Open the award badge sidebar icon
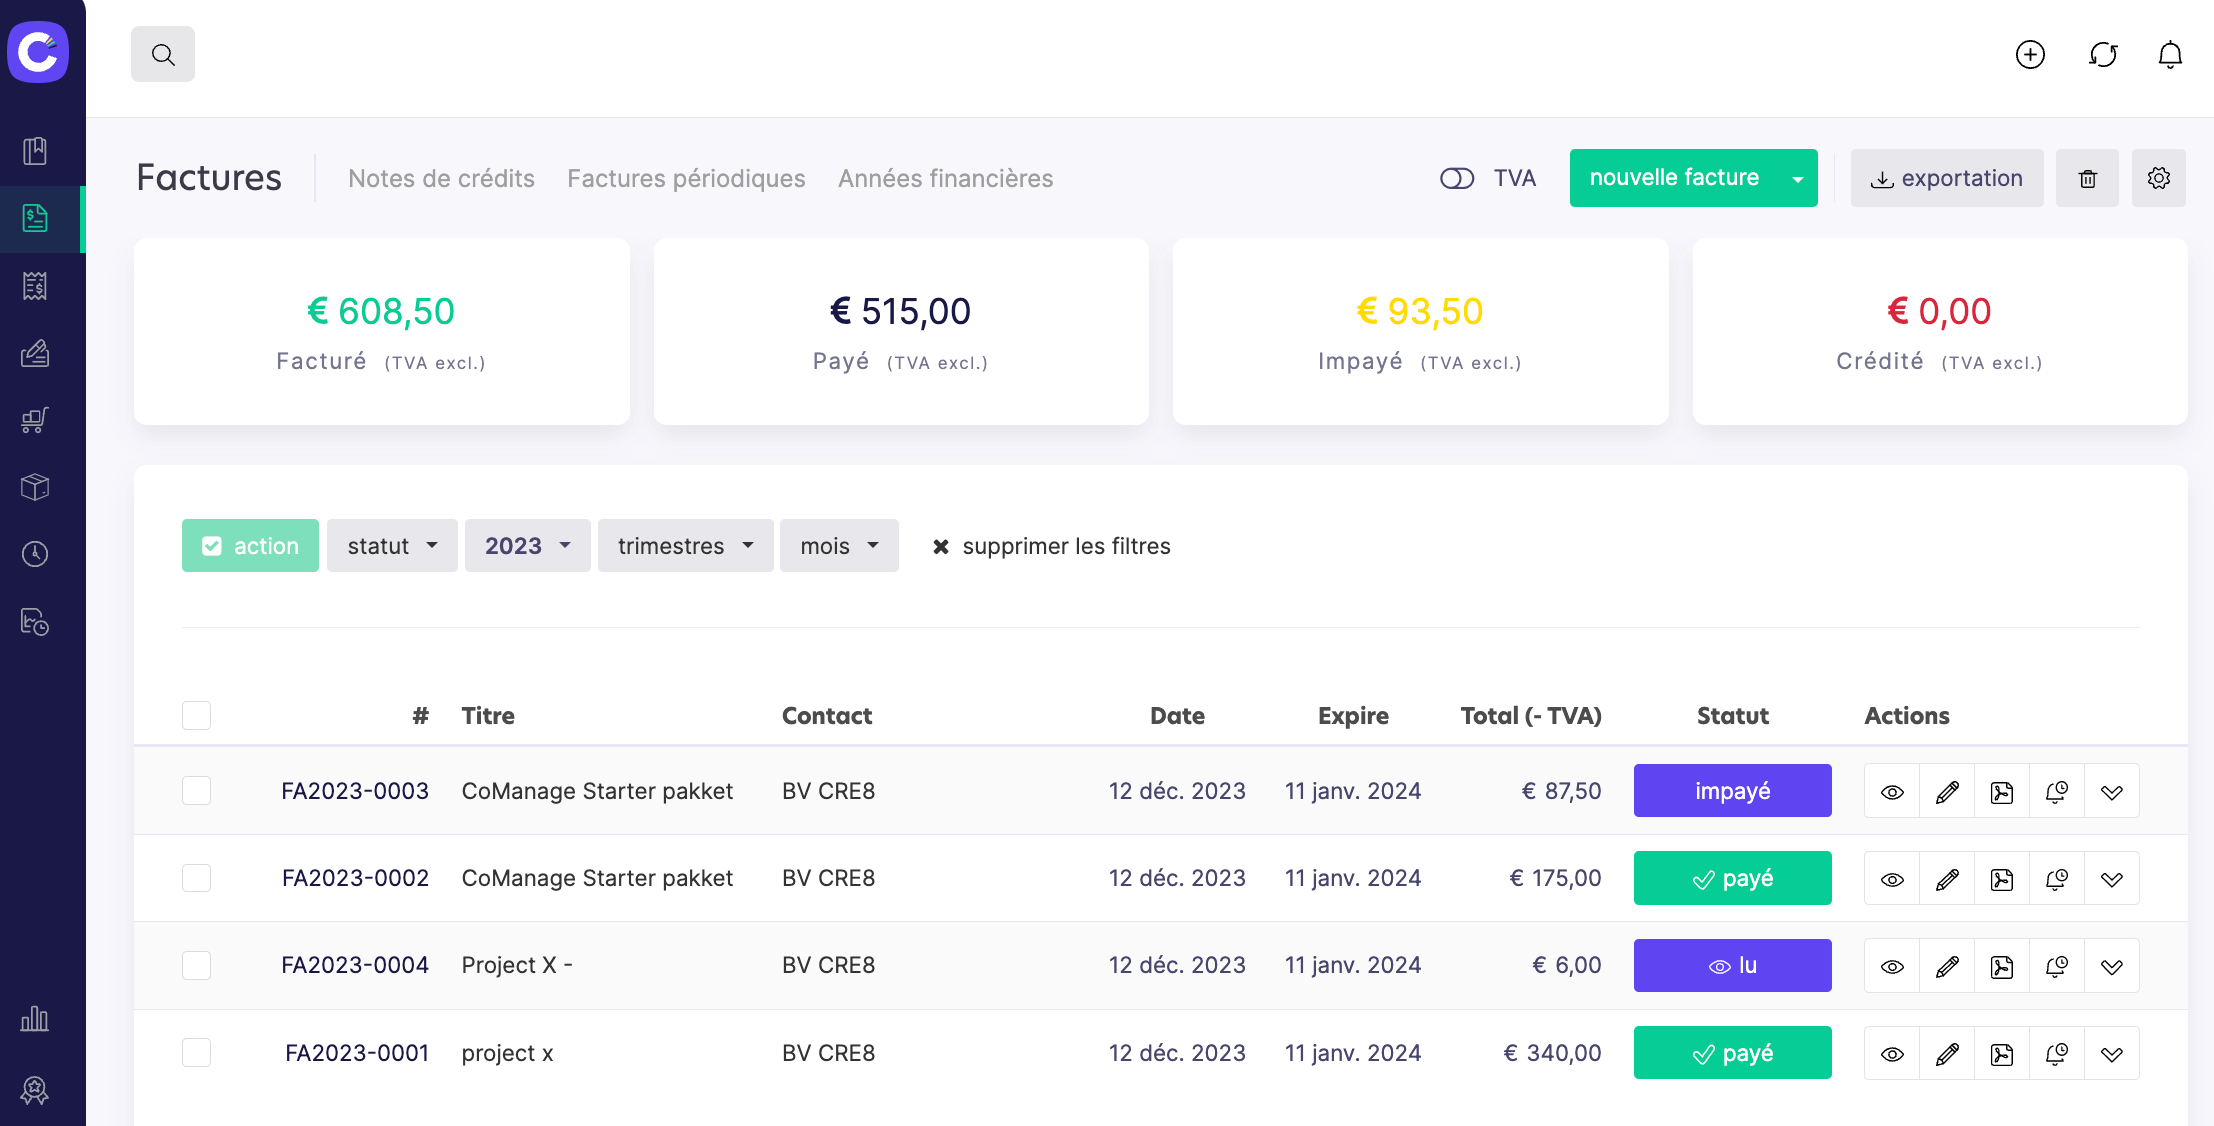Image resolution: width=2214 pixels, height=1126 pixels. (35, 1090)
